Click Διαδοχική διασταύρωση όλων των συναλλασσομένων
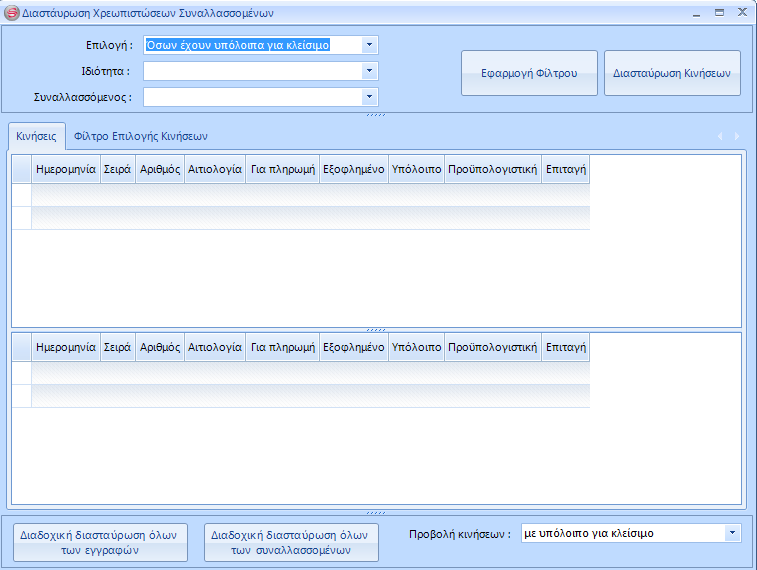 click(291, 542)
